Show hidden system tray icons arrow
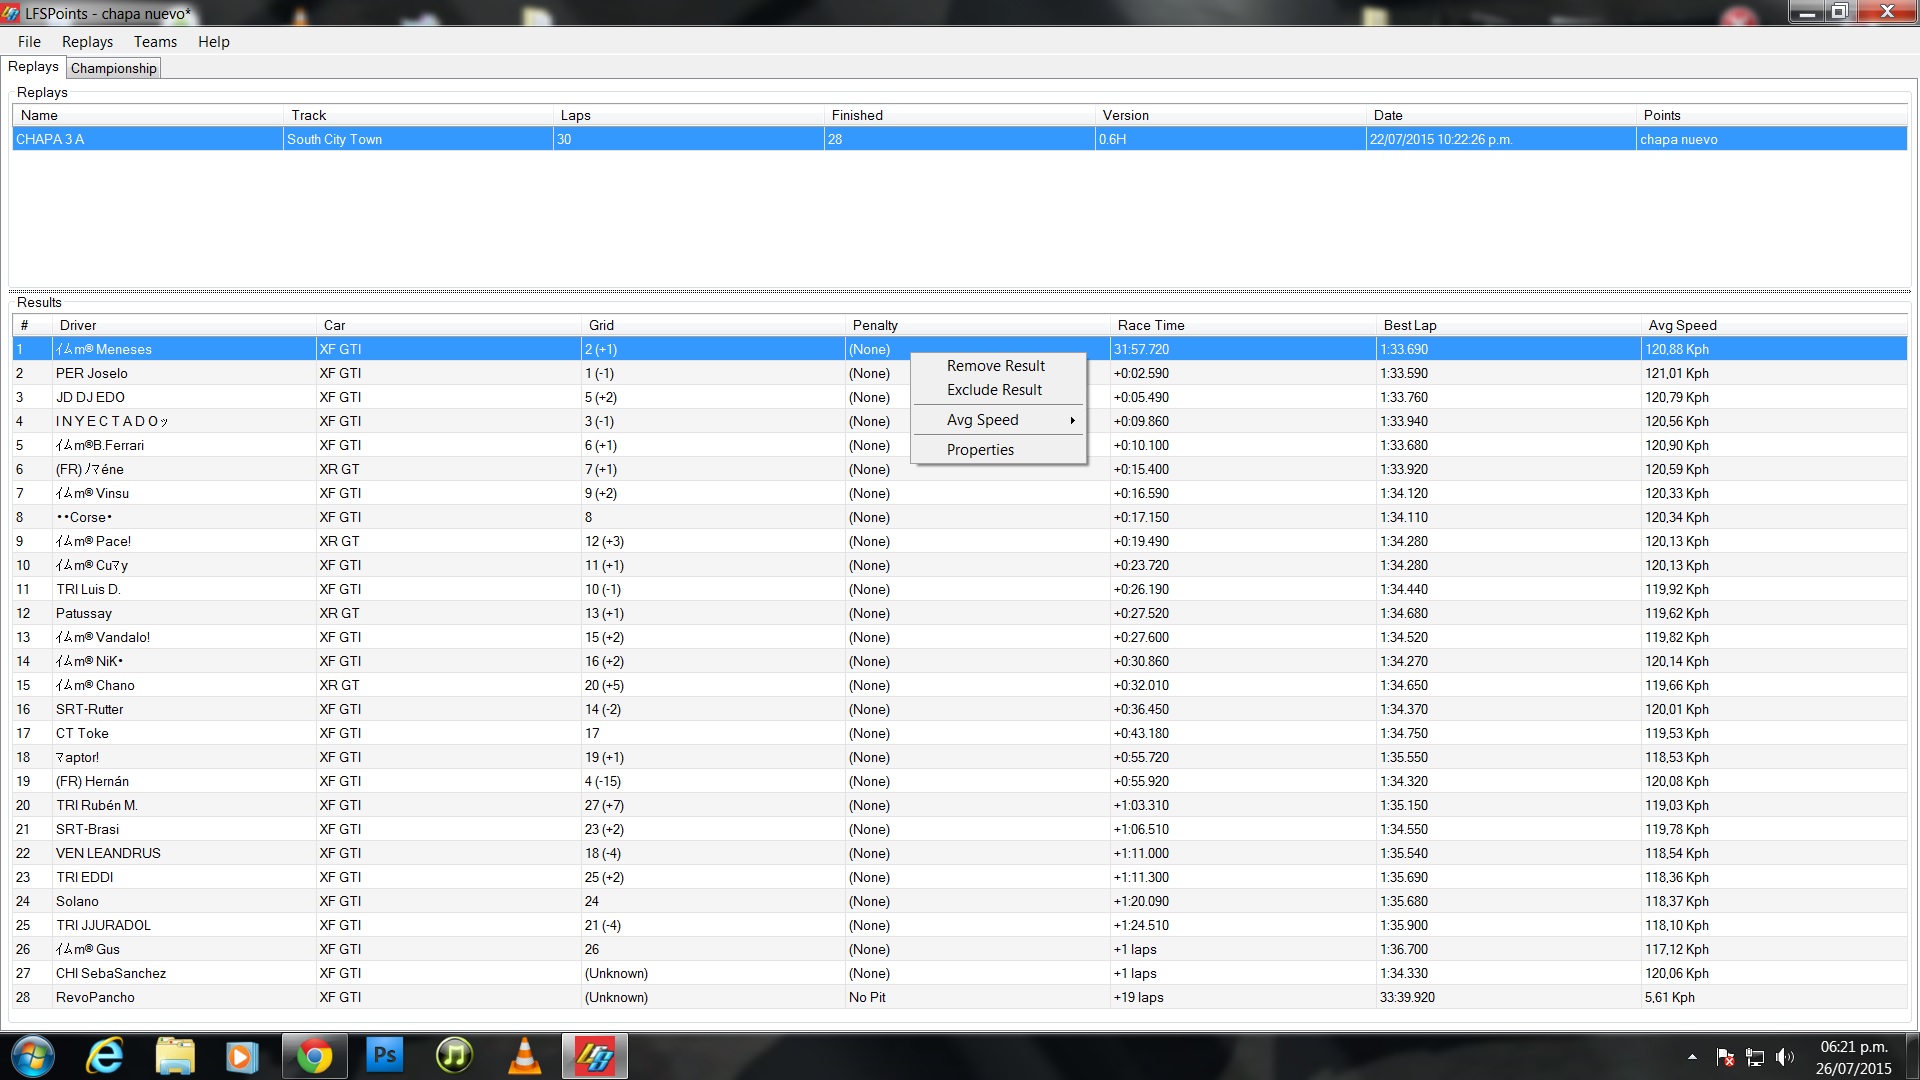The image size is (1920, 1080). pos(1692,1057)
